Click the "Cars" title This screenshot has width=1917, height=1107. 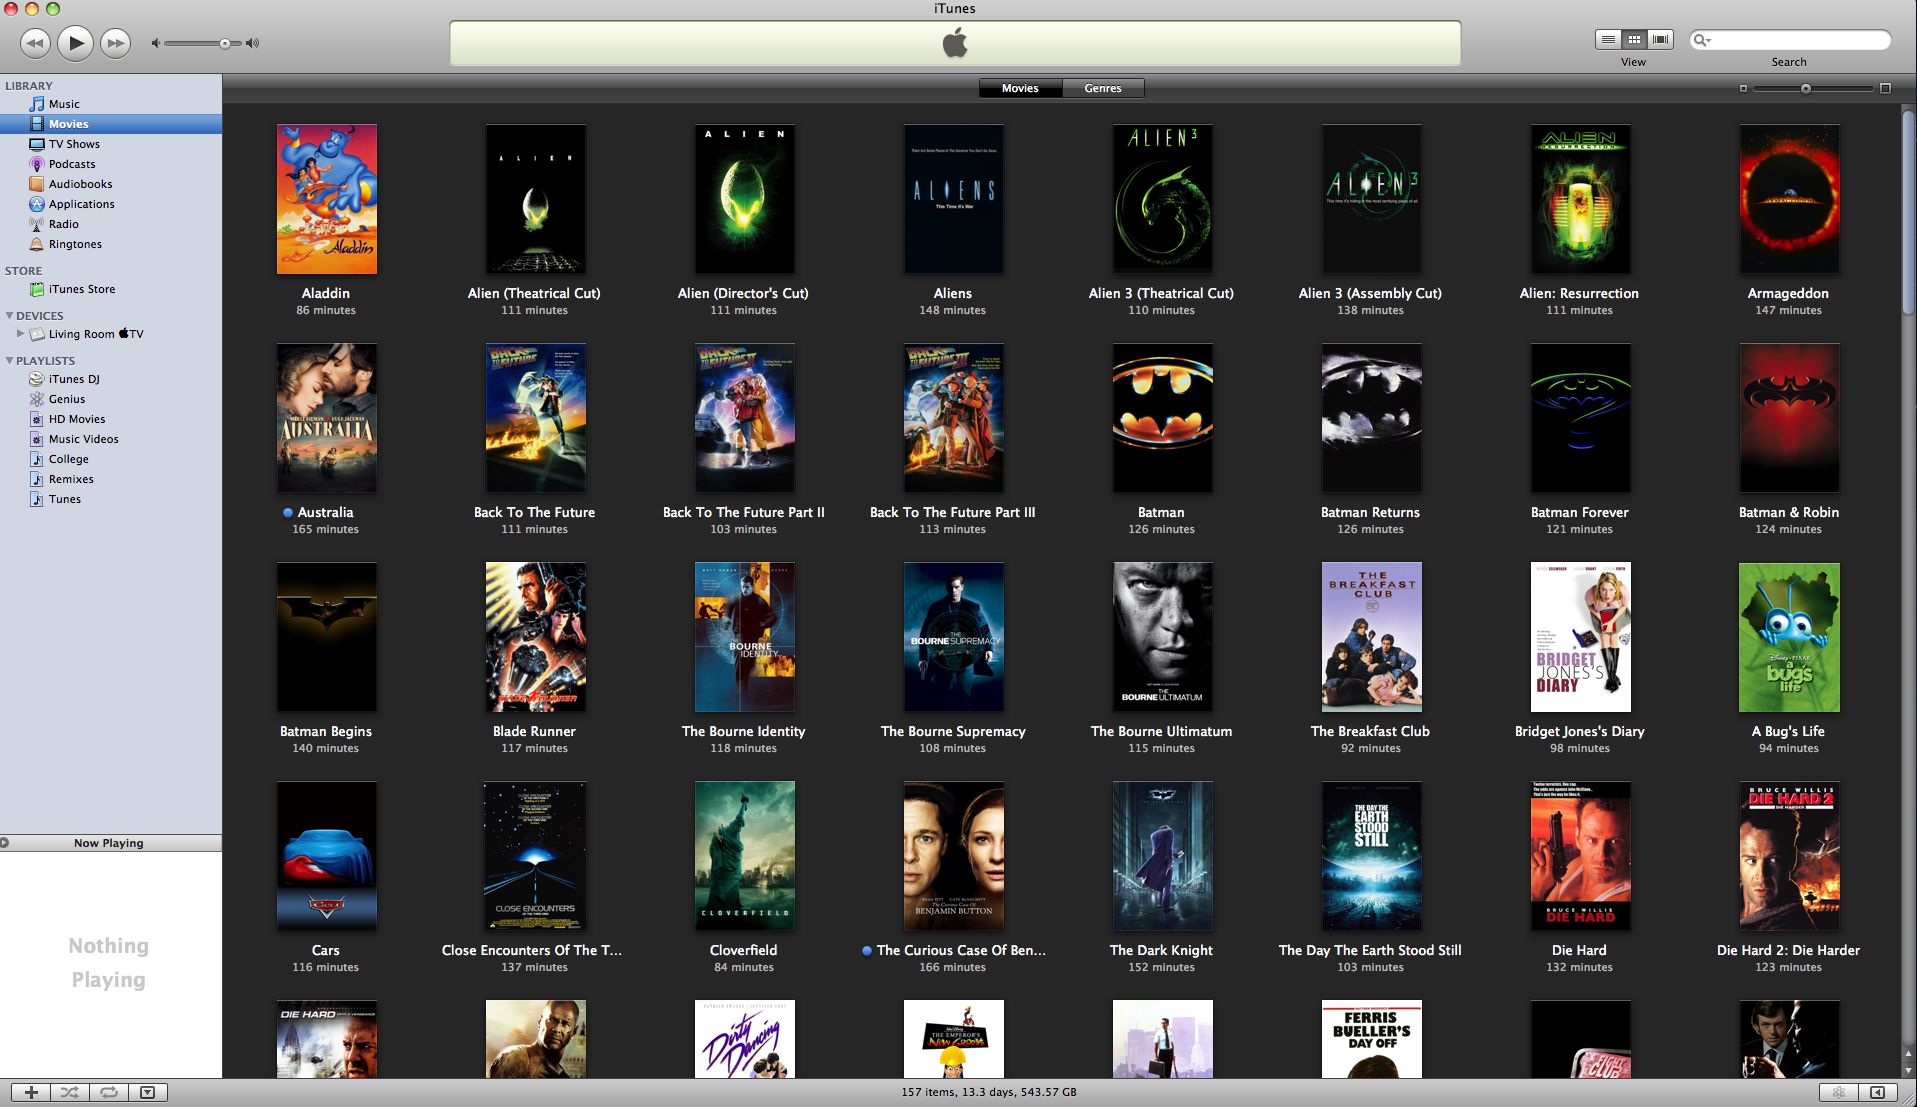(325, 950)
